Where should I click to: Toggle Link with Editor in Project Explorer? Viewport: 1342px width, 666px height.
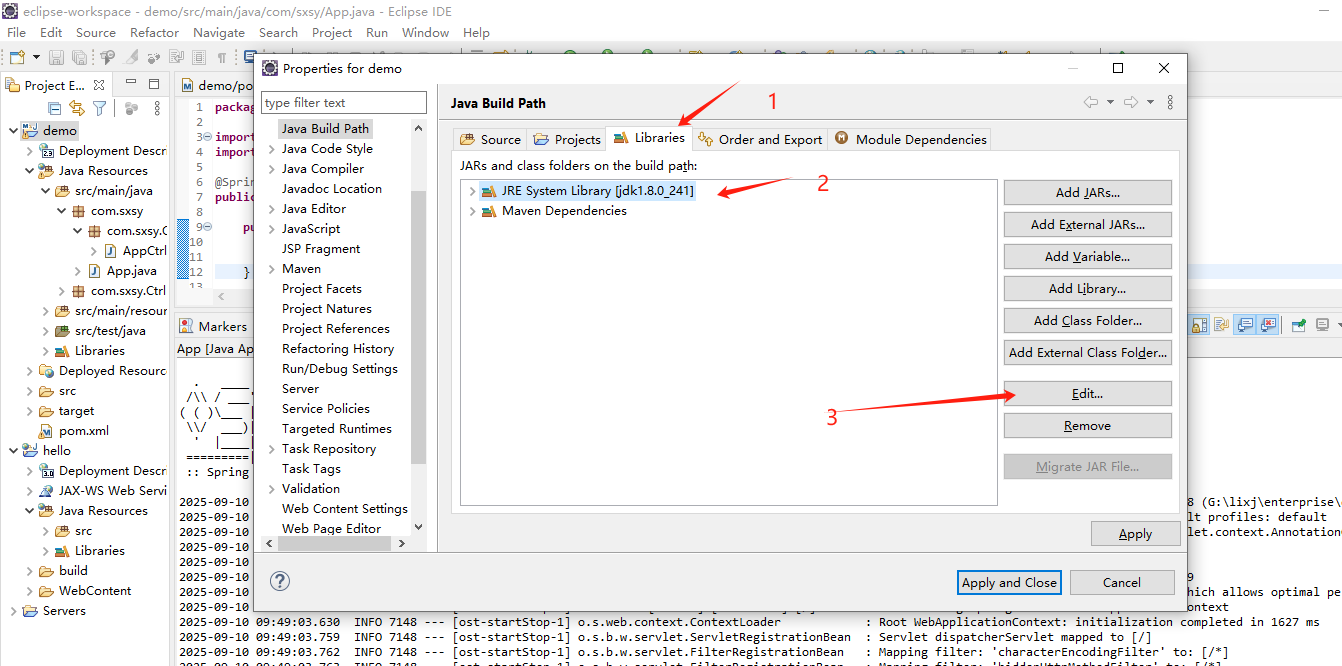pyautogui.click(x=76, y=108)
